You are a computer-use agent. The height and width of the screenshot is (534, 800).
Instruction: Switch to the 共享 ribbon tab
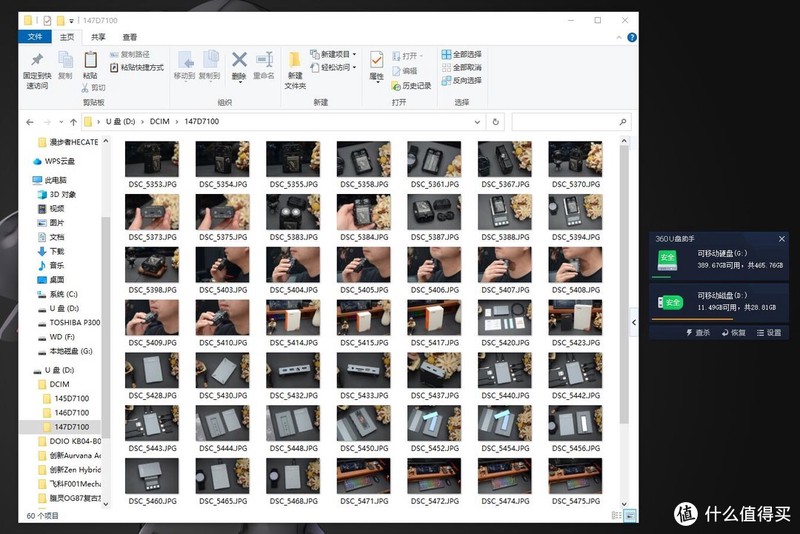tap(98, 37)
